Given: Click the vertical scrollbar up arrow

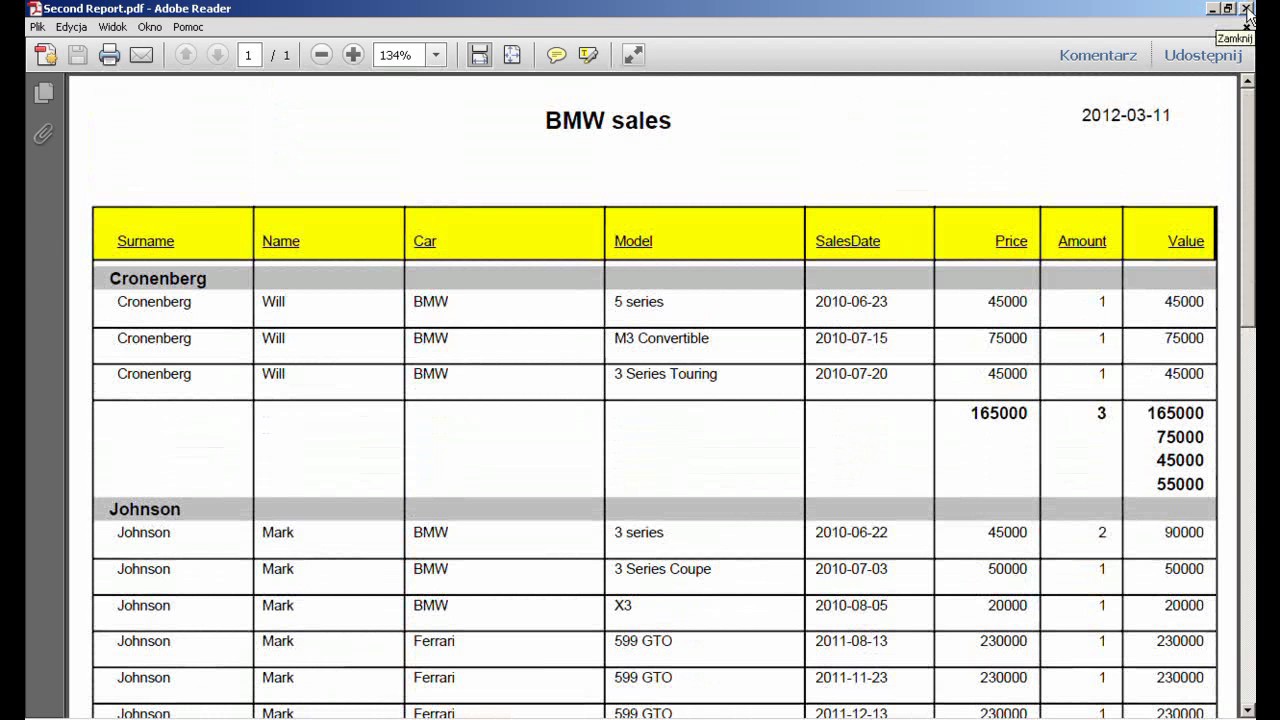Looking at the screenshot, I should [1247, 81].
